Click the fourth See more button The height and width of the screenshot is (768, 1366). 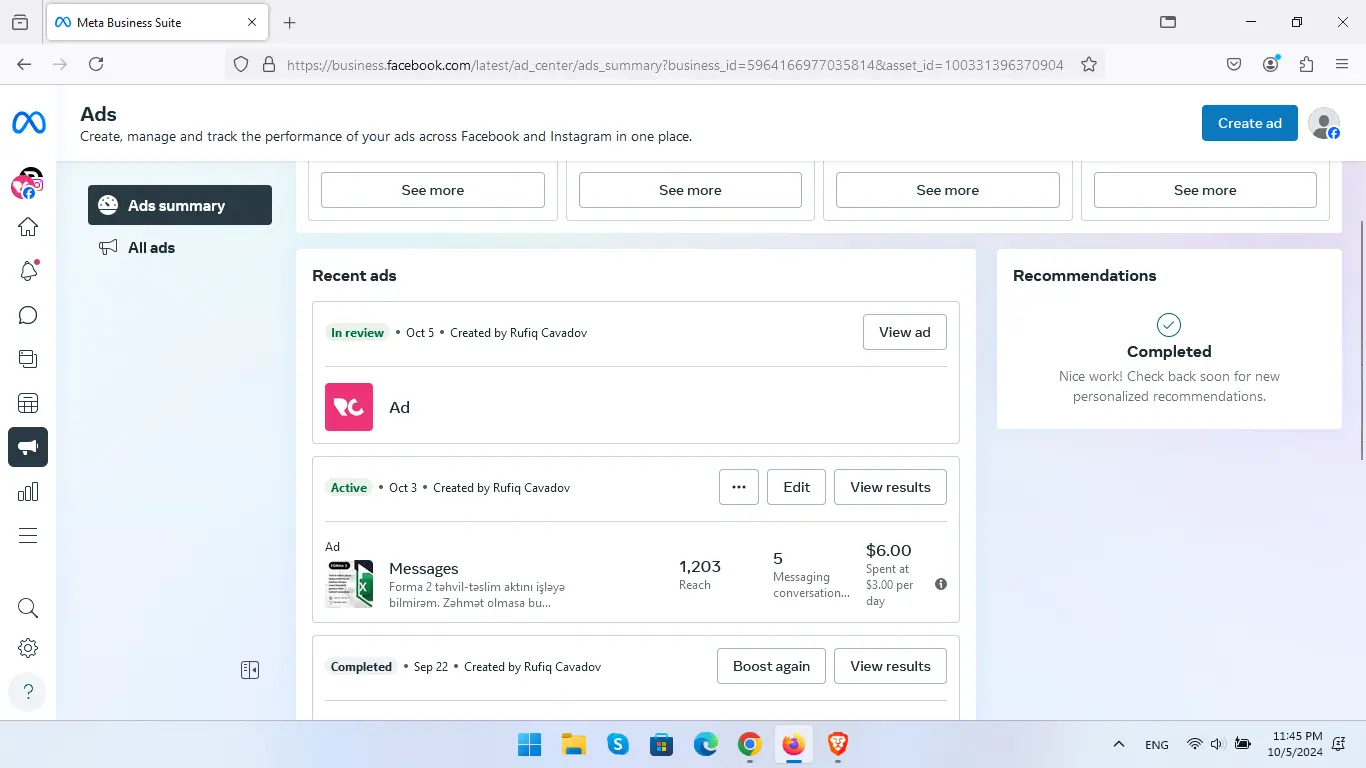tap(1205, 190)
